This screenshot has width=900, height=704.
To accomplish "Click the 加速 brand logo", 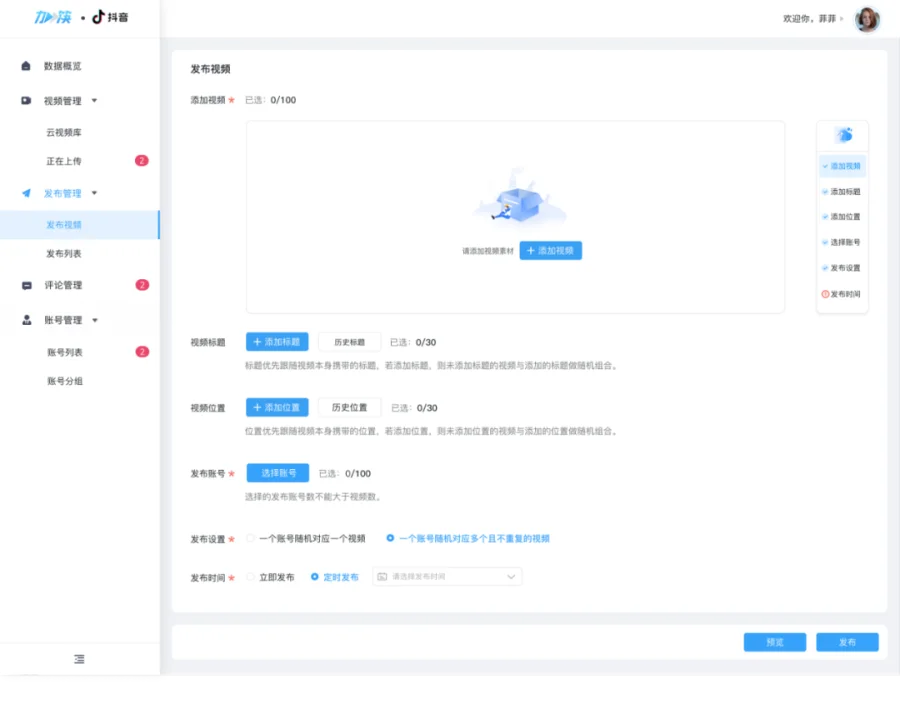I will pyautogui.click(x=53, y=17).
